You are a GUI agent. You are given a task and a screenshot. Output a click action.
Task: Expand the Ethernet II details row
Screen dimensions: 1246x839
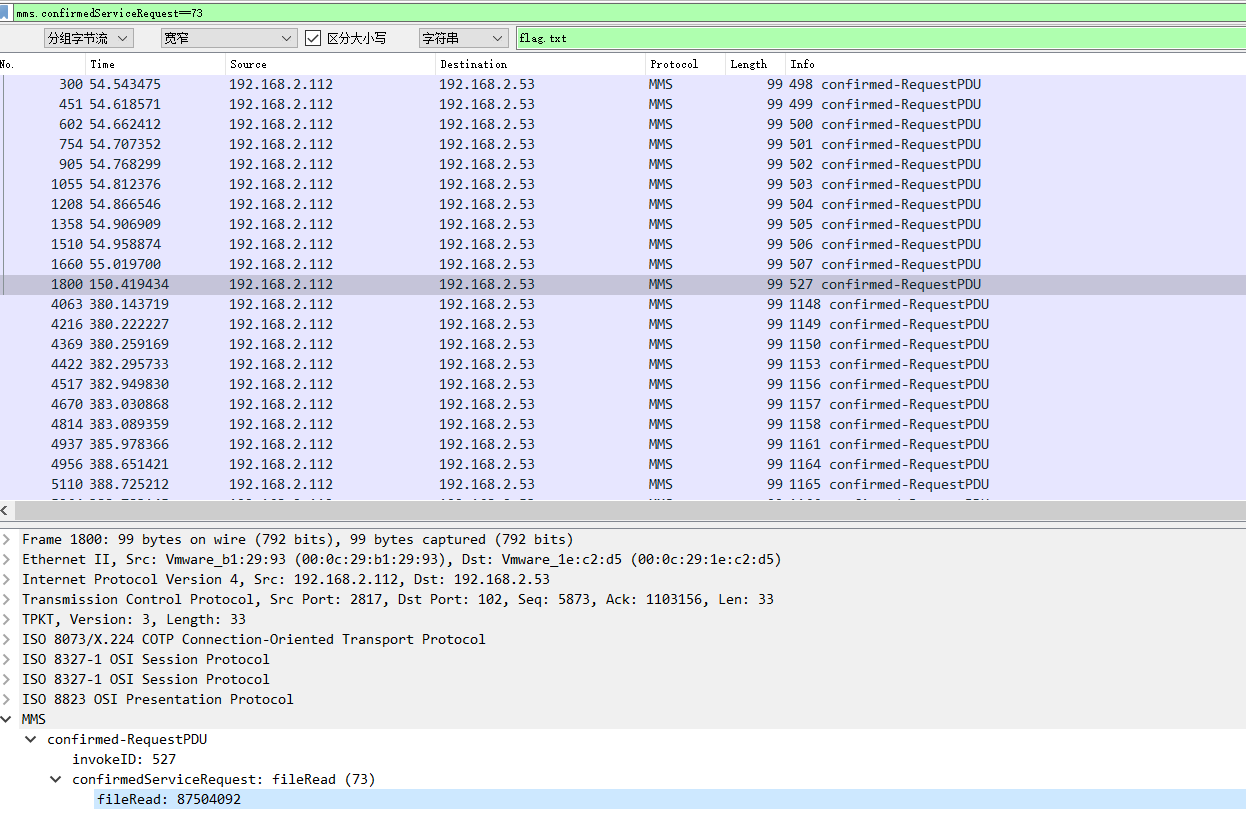pyautogui.click(x=7, y=559)
